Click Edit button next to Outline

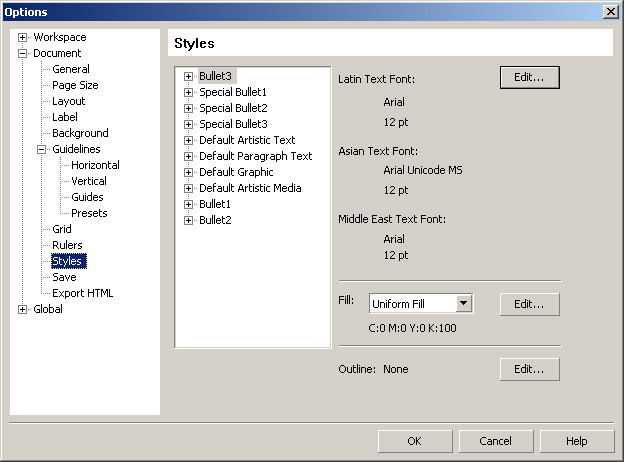(530, 369)
